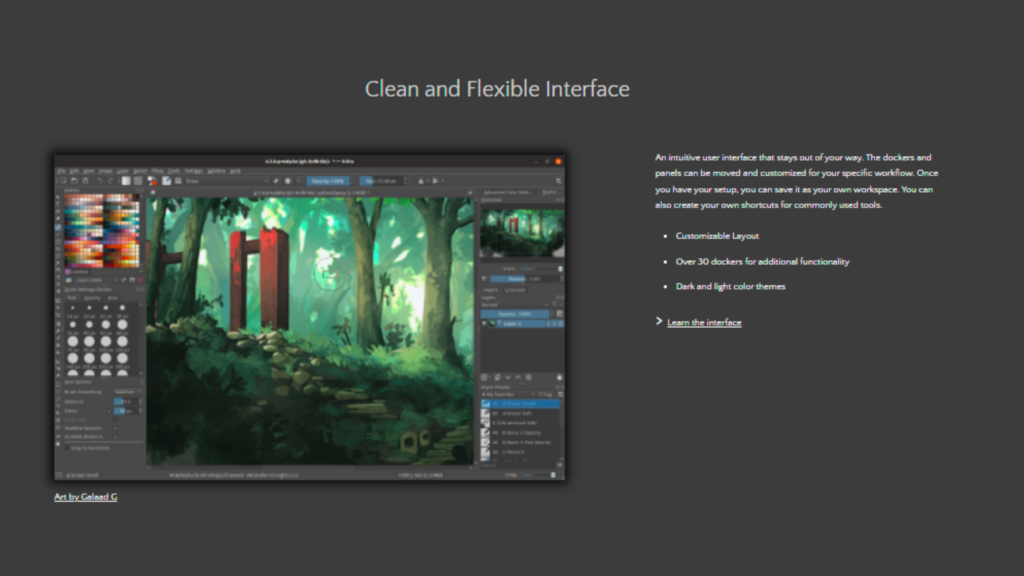Click the Overview docker thumbnail
This screenshot has height=576, width=1024.
522,233
